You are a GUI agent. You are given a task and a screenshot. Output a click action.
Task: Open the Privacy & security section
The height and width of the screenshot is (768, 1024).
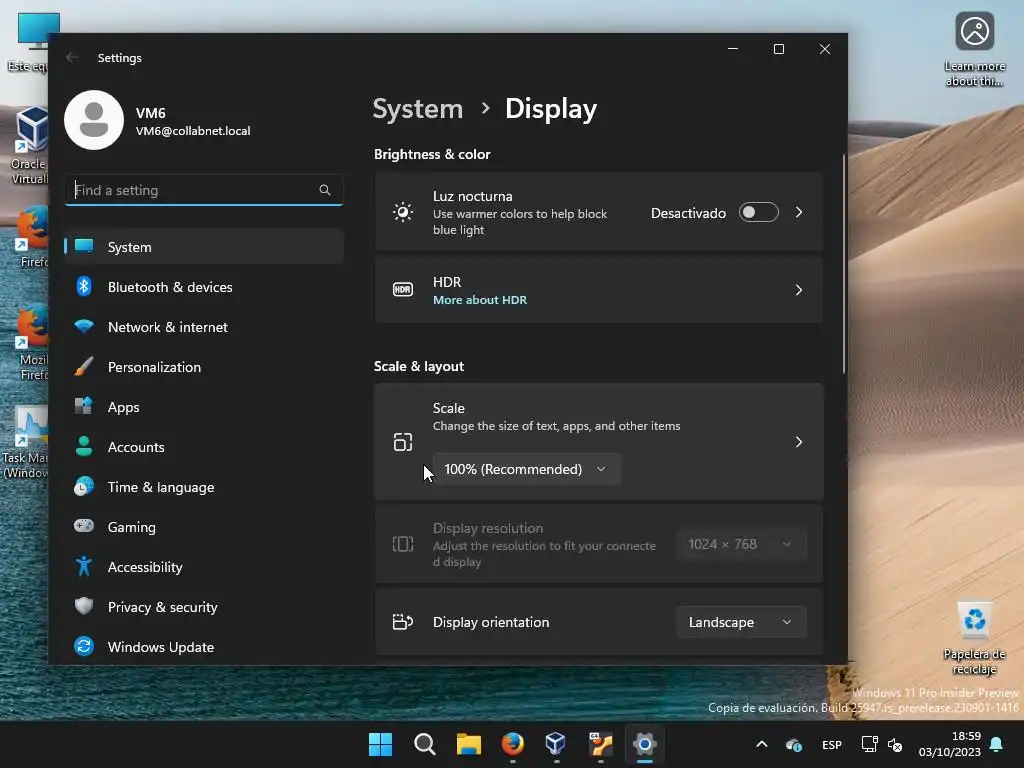click(x=204, y=607)
